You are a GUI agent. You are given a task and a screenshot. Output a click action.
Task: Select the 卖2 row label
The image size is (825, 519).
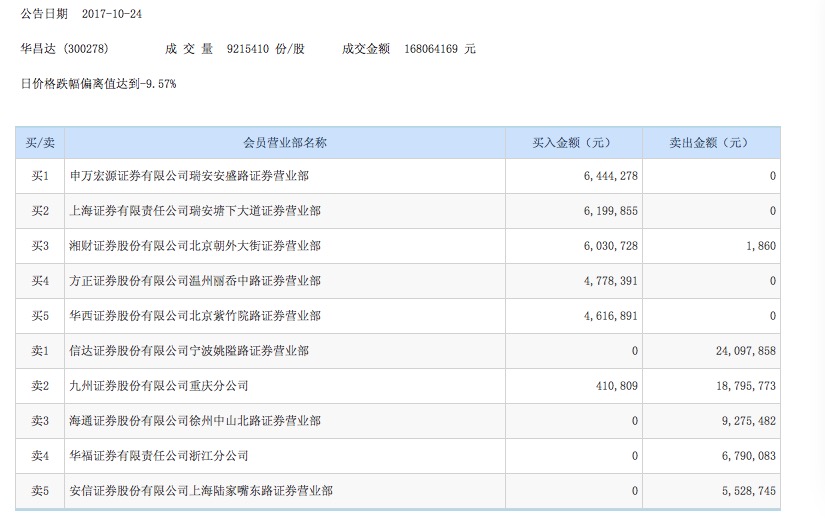tap(40, 386)
